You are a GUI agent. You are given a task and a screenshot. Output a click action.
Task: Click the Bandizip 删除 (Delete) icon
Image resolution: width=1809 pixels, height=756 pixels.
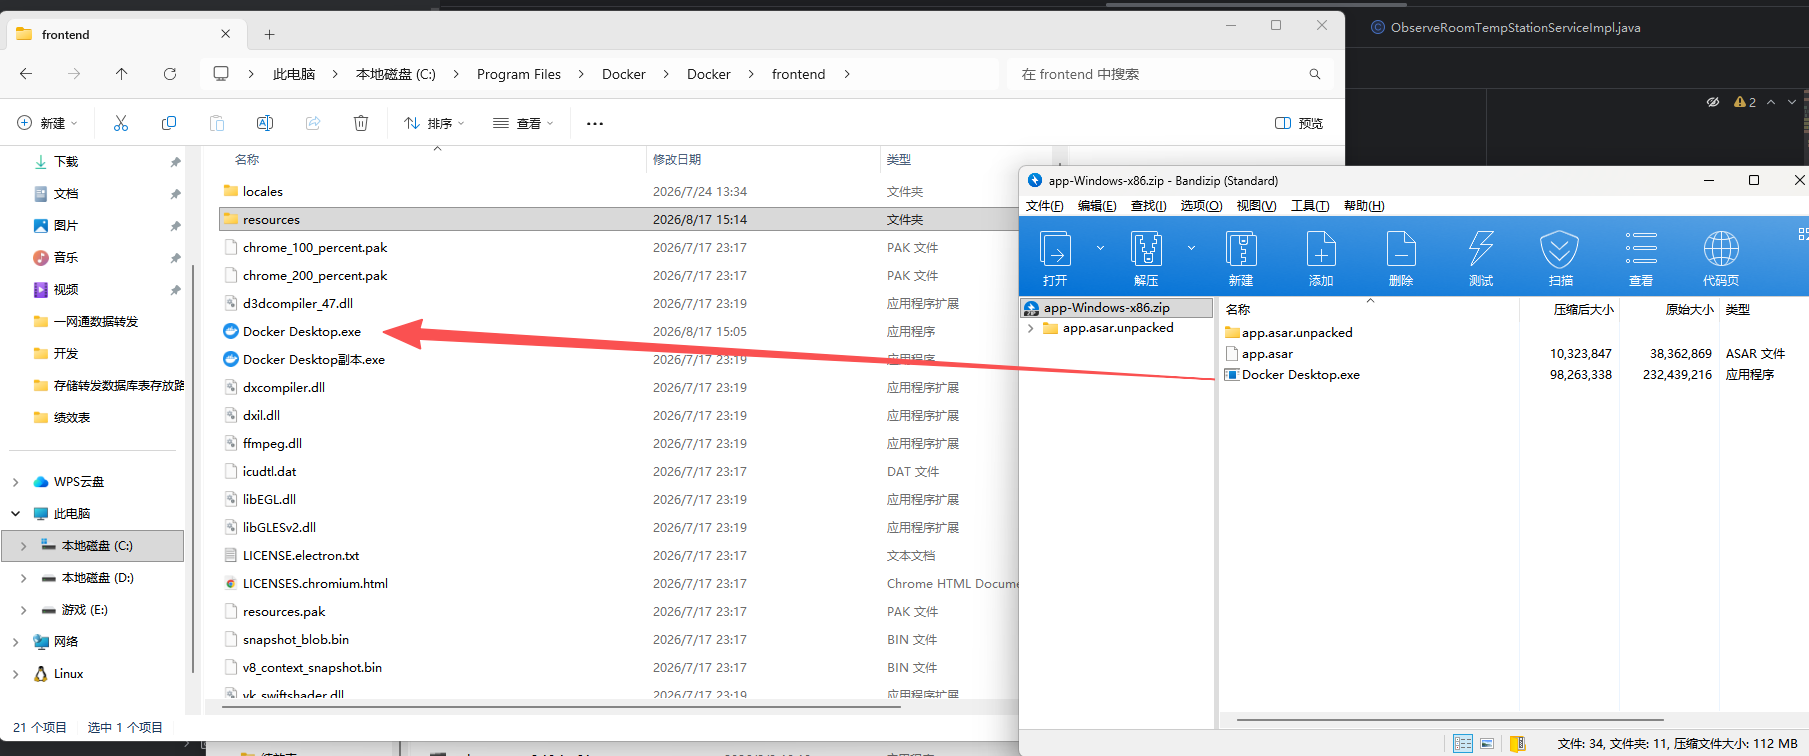(x=1401, y=249)
